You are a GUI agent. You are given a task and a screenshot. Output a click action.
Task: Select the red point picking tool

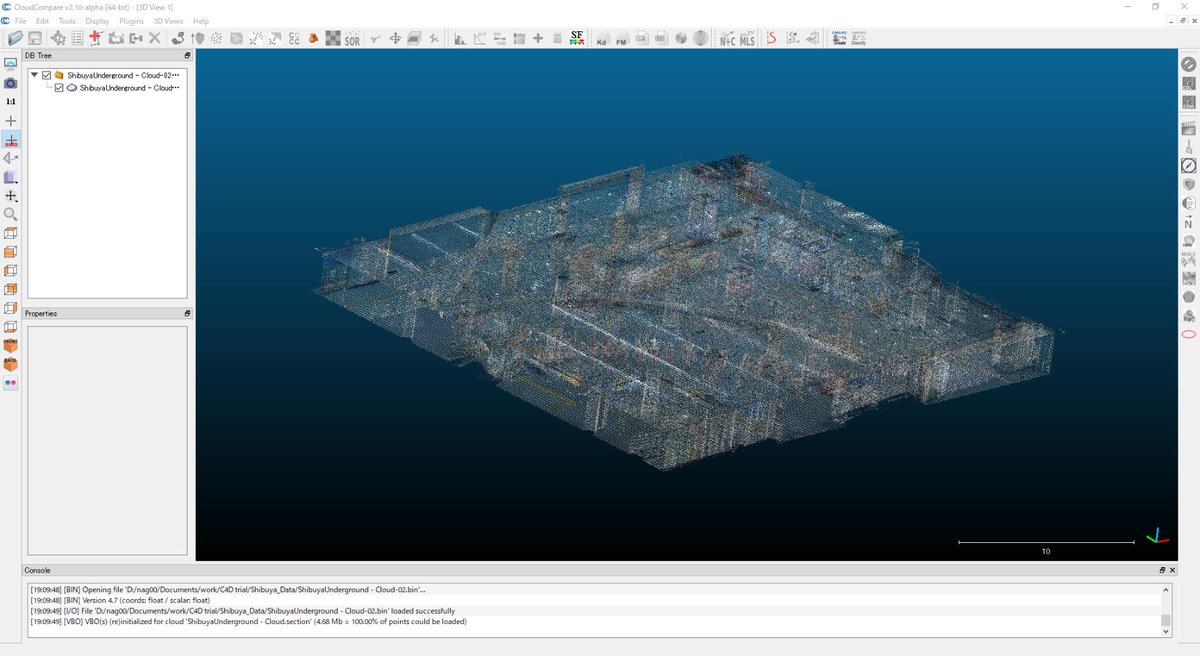click(96, 38)
